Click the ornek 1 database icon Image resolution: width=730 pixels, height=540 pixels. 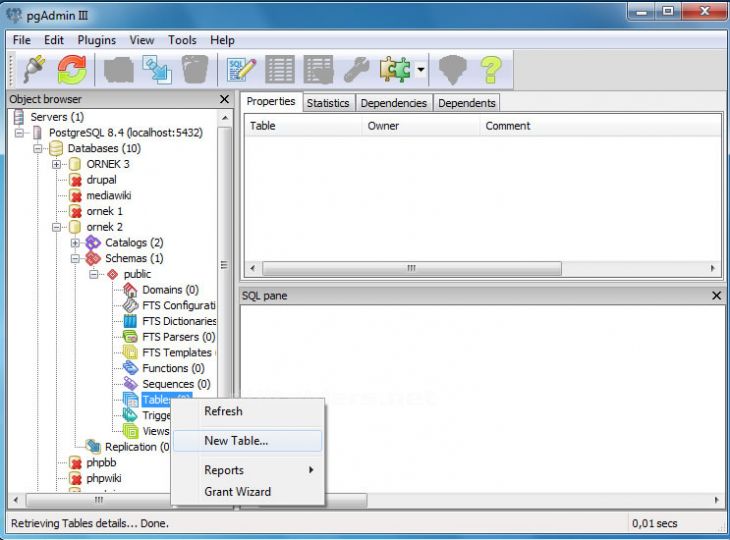[75, 211]
